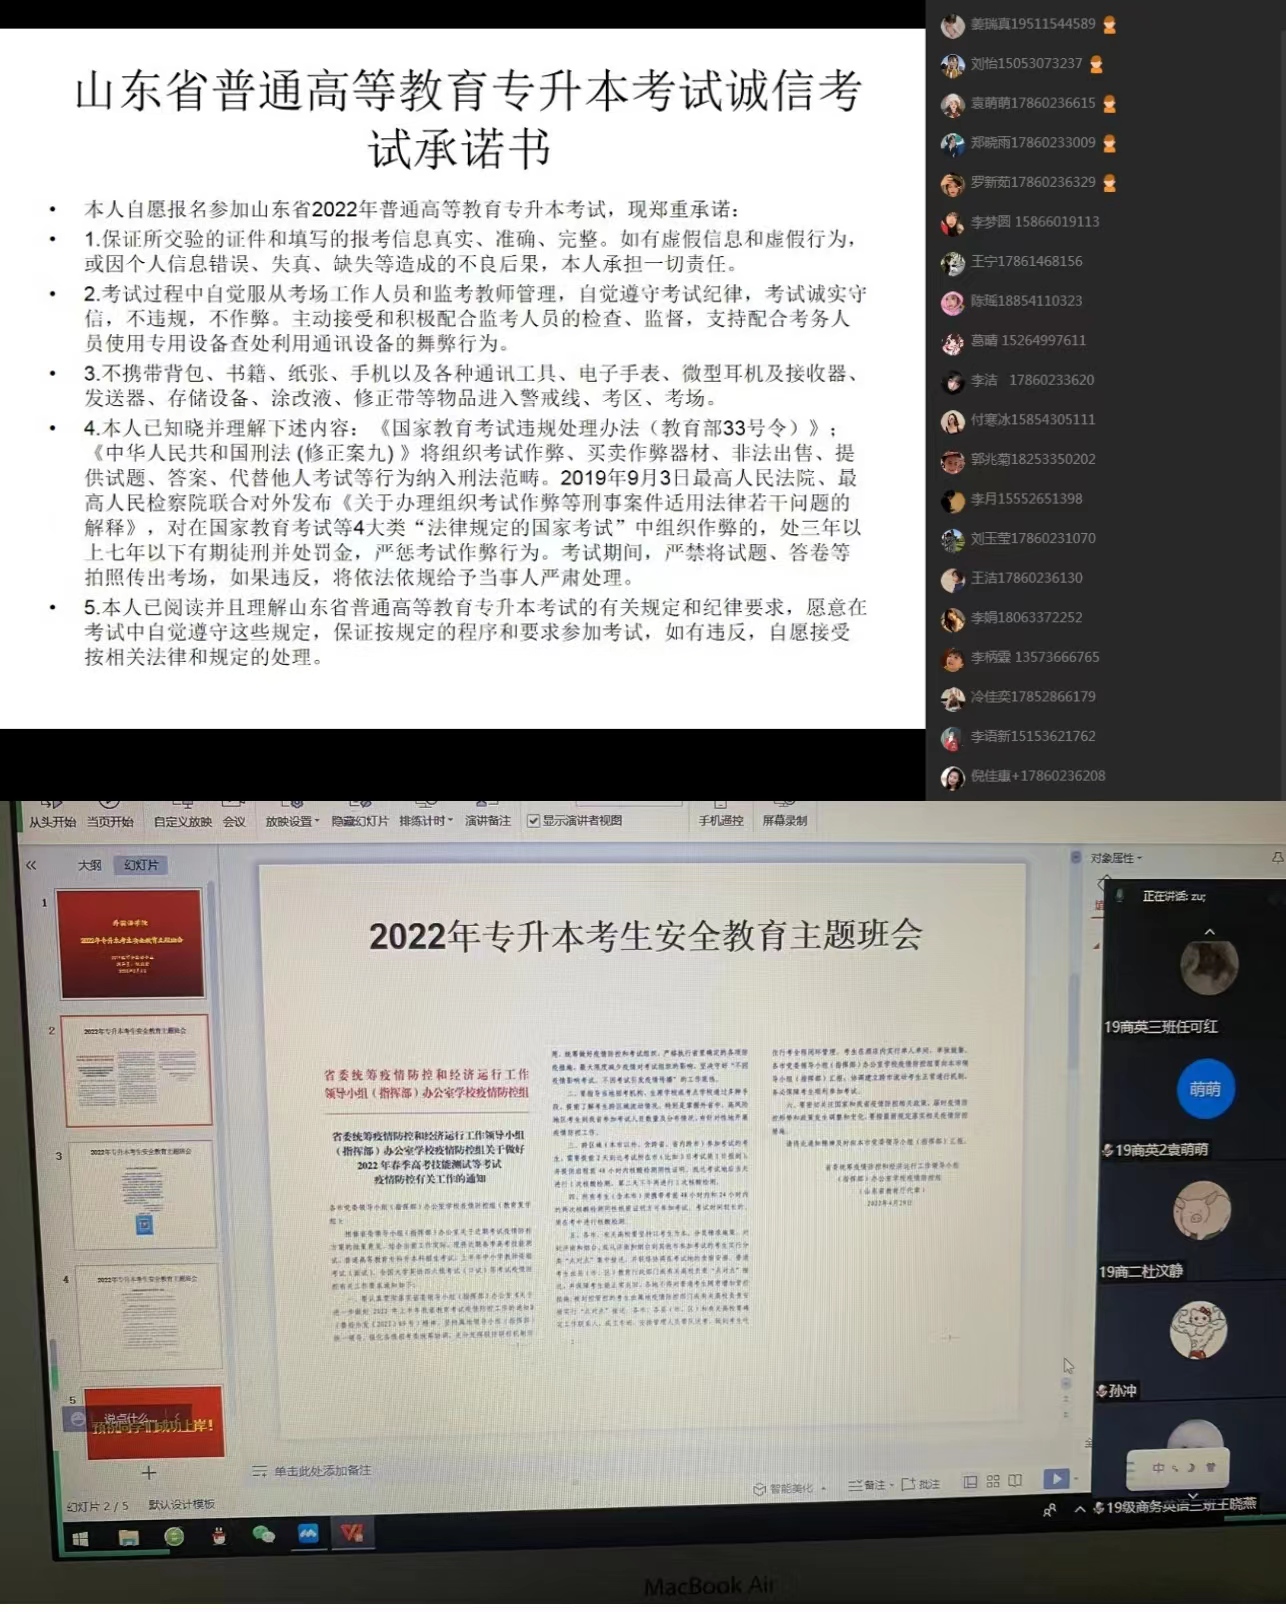Add a new slide with plus icon
Image resolution: width=1286 pixels, height=1612 pixels.
(x=149, y=1472)
